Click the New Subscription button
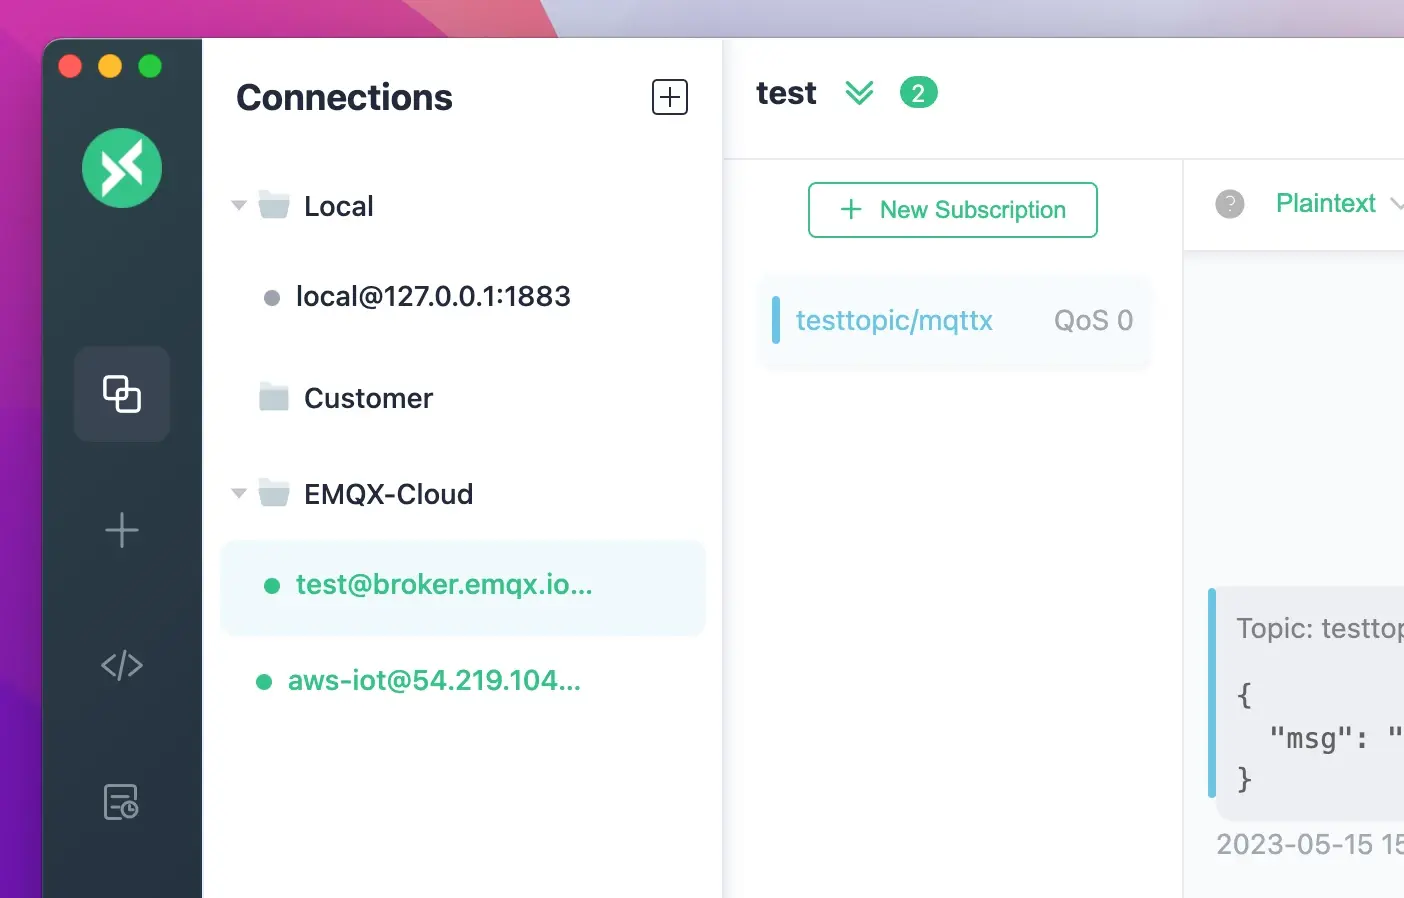1404x898 pixels. (951, 210)
